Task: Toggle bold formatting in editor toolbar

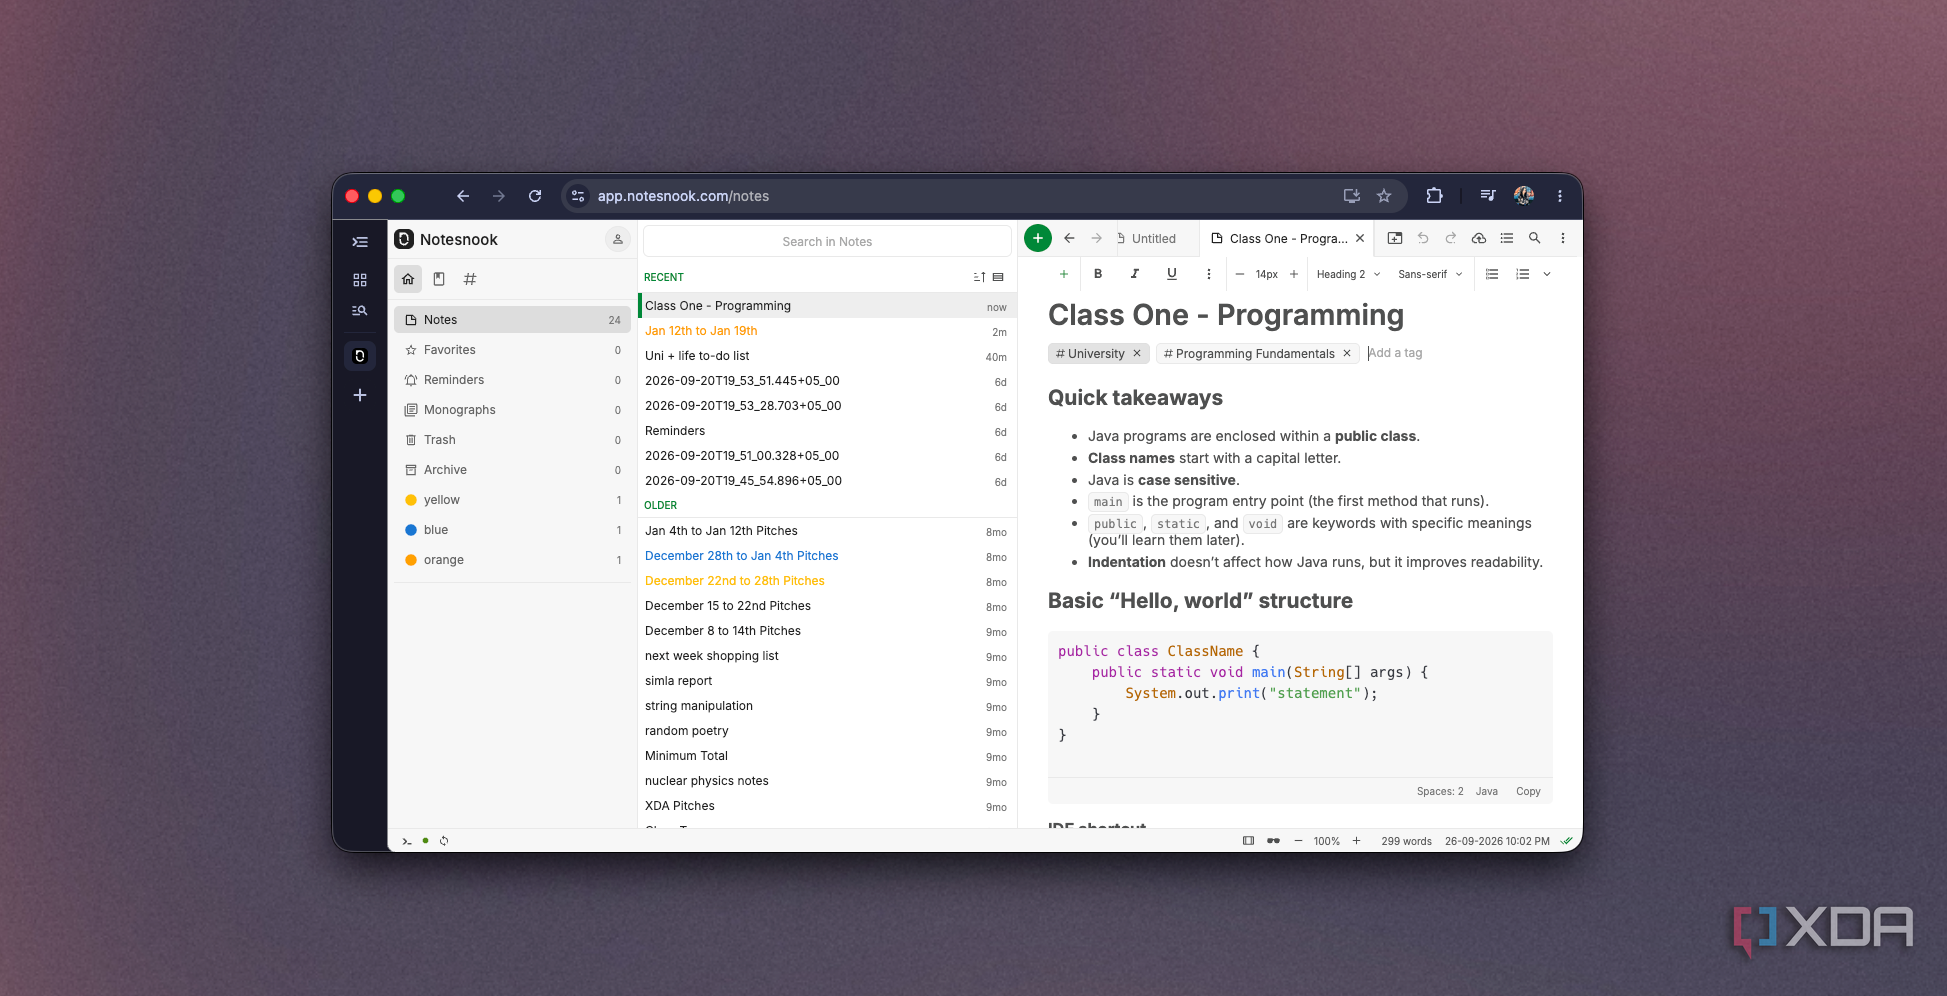Action: 1098,274
